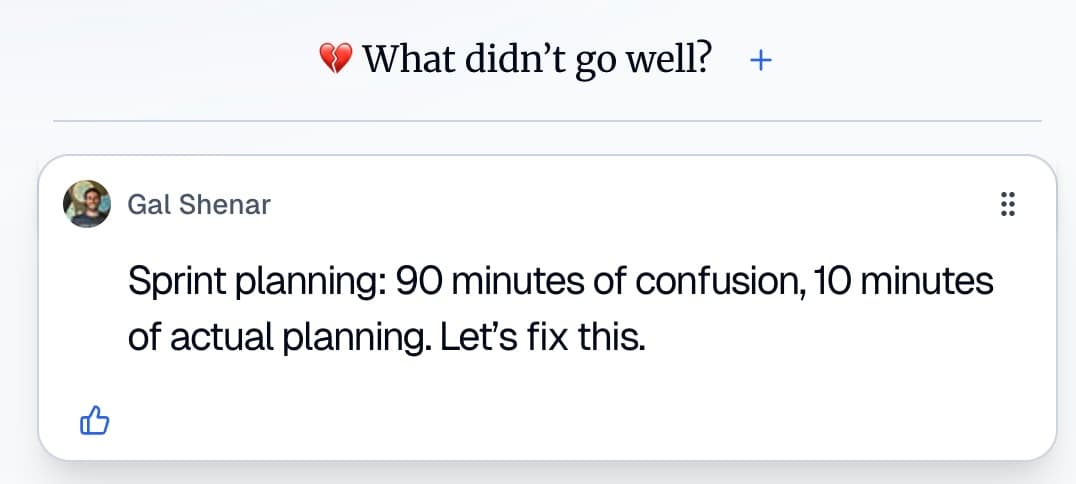Image resolution: width=1076 pixels, height=484 pixels.
Task: Click the blank area right of Gal Shenar's name
Action: coord(600,205)
